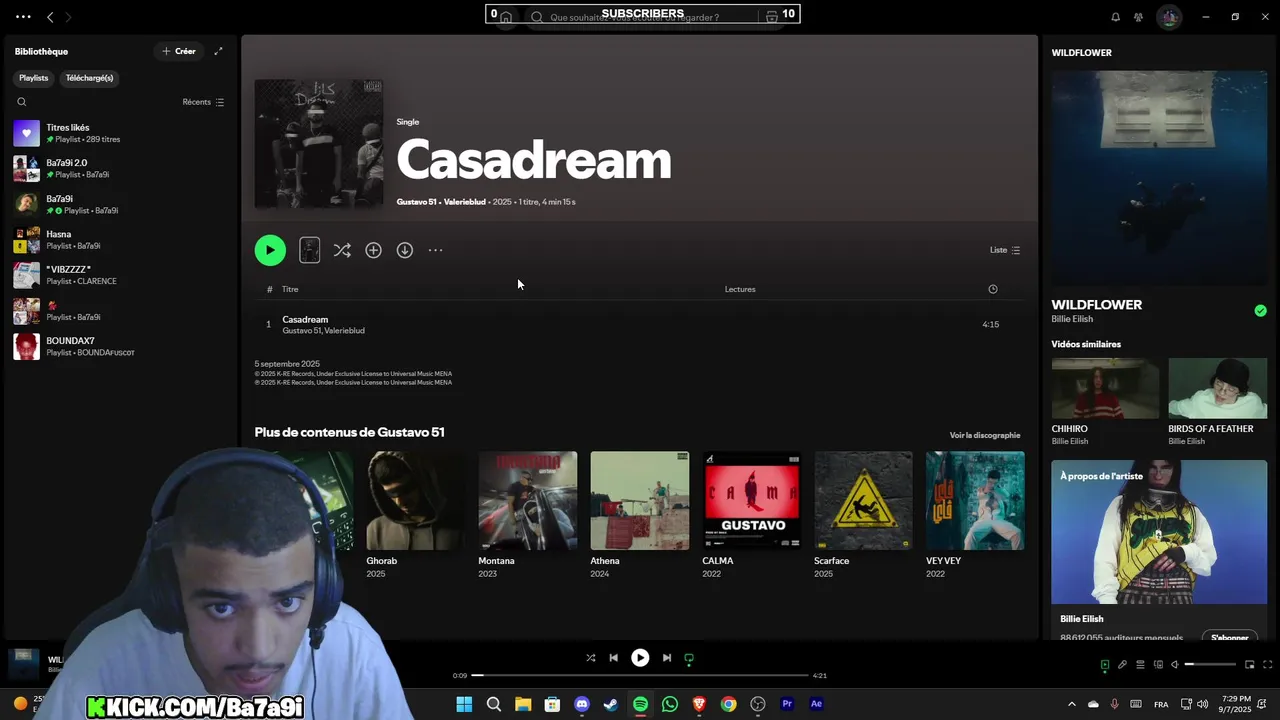
Task: Open artist Valerieblud link under title
Action: tap(465, 202)
